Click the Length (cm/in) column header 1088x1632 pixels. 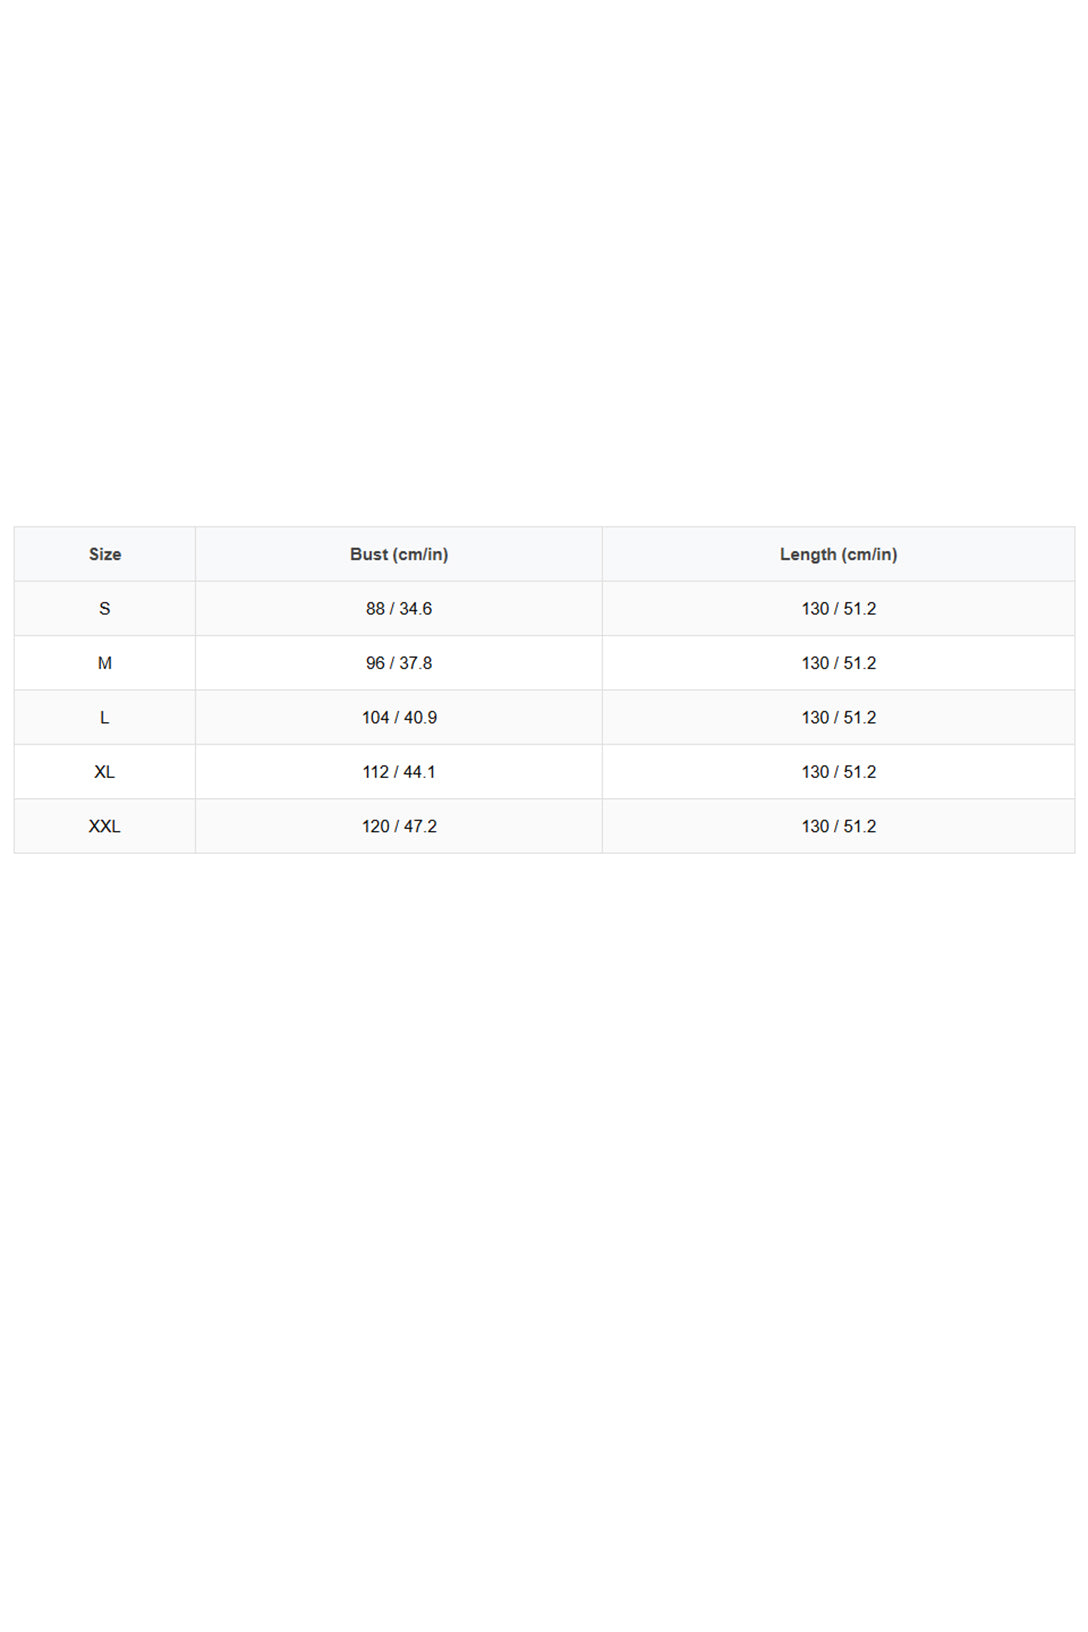838,554
